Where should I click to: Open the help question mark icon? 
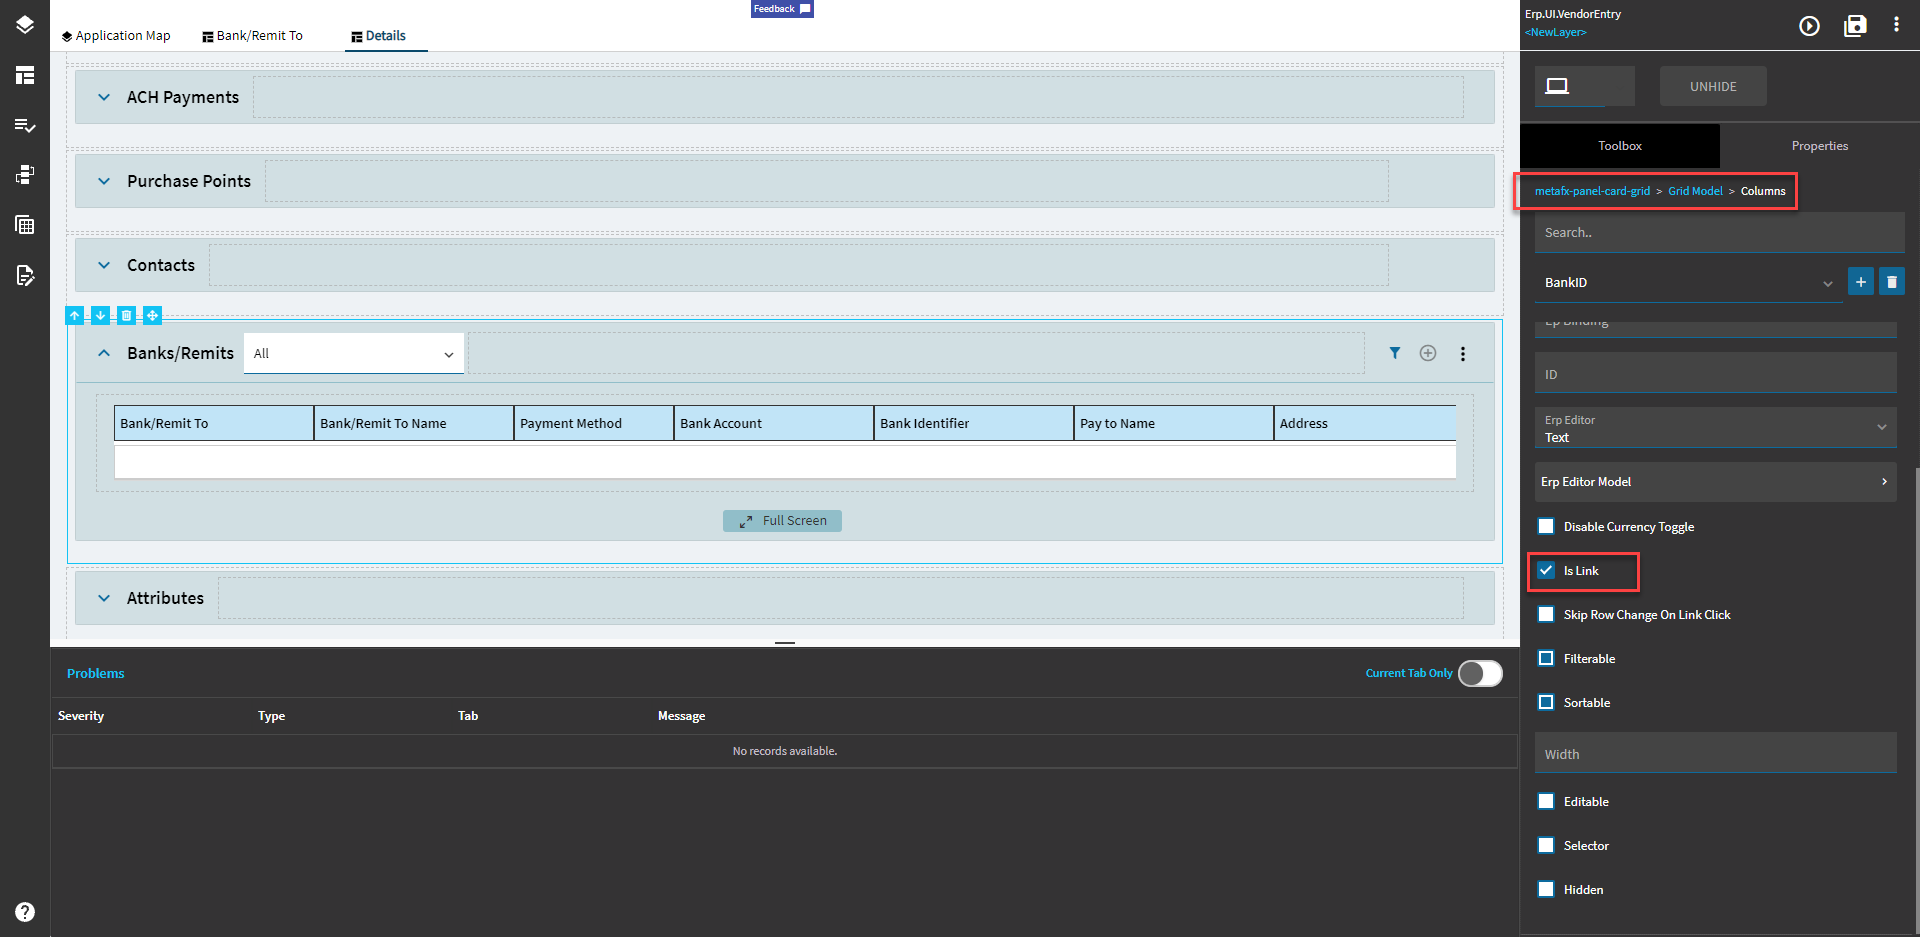25,912
